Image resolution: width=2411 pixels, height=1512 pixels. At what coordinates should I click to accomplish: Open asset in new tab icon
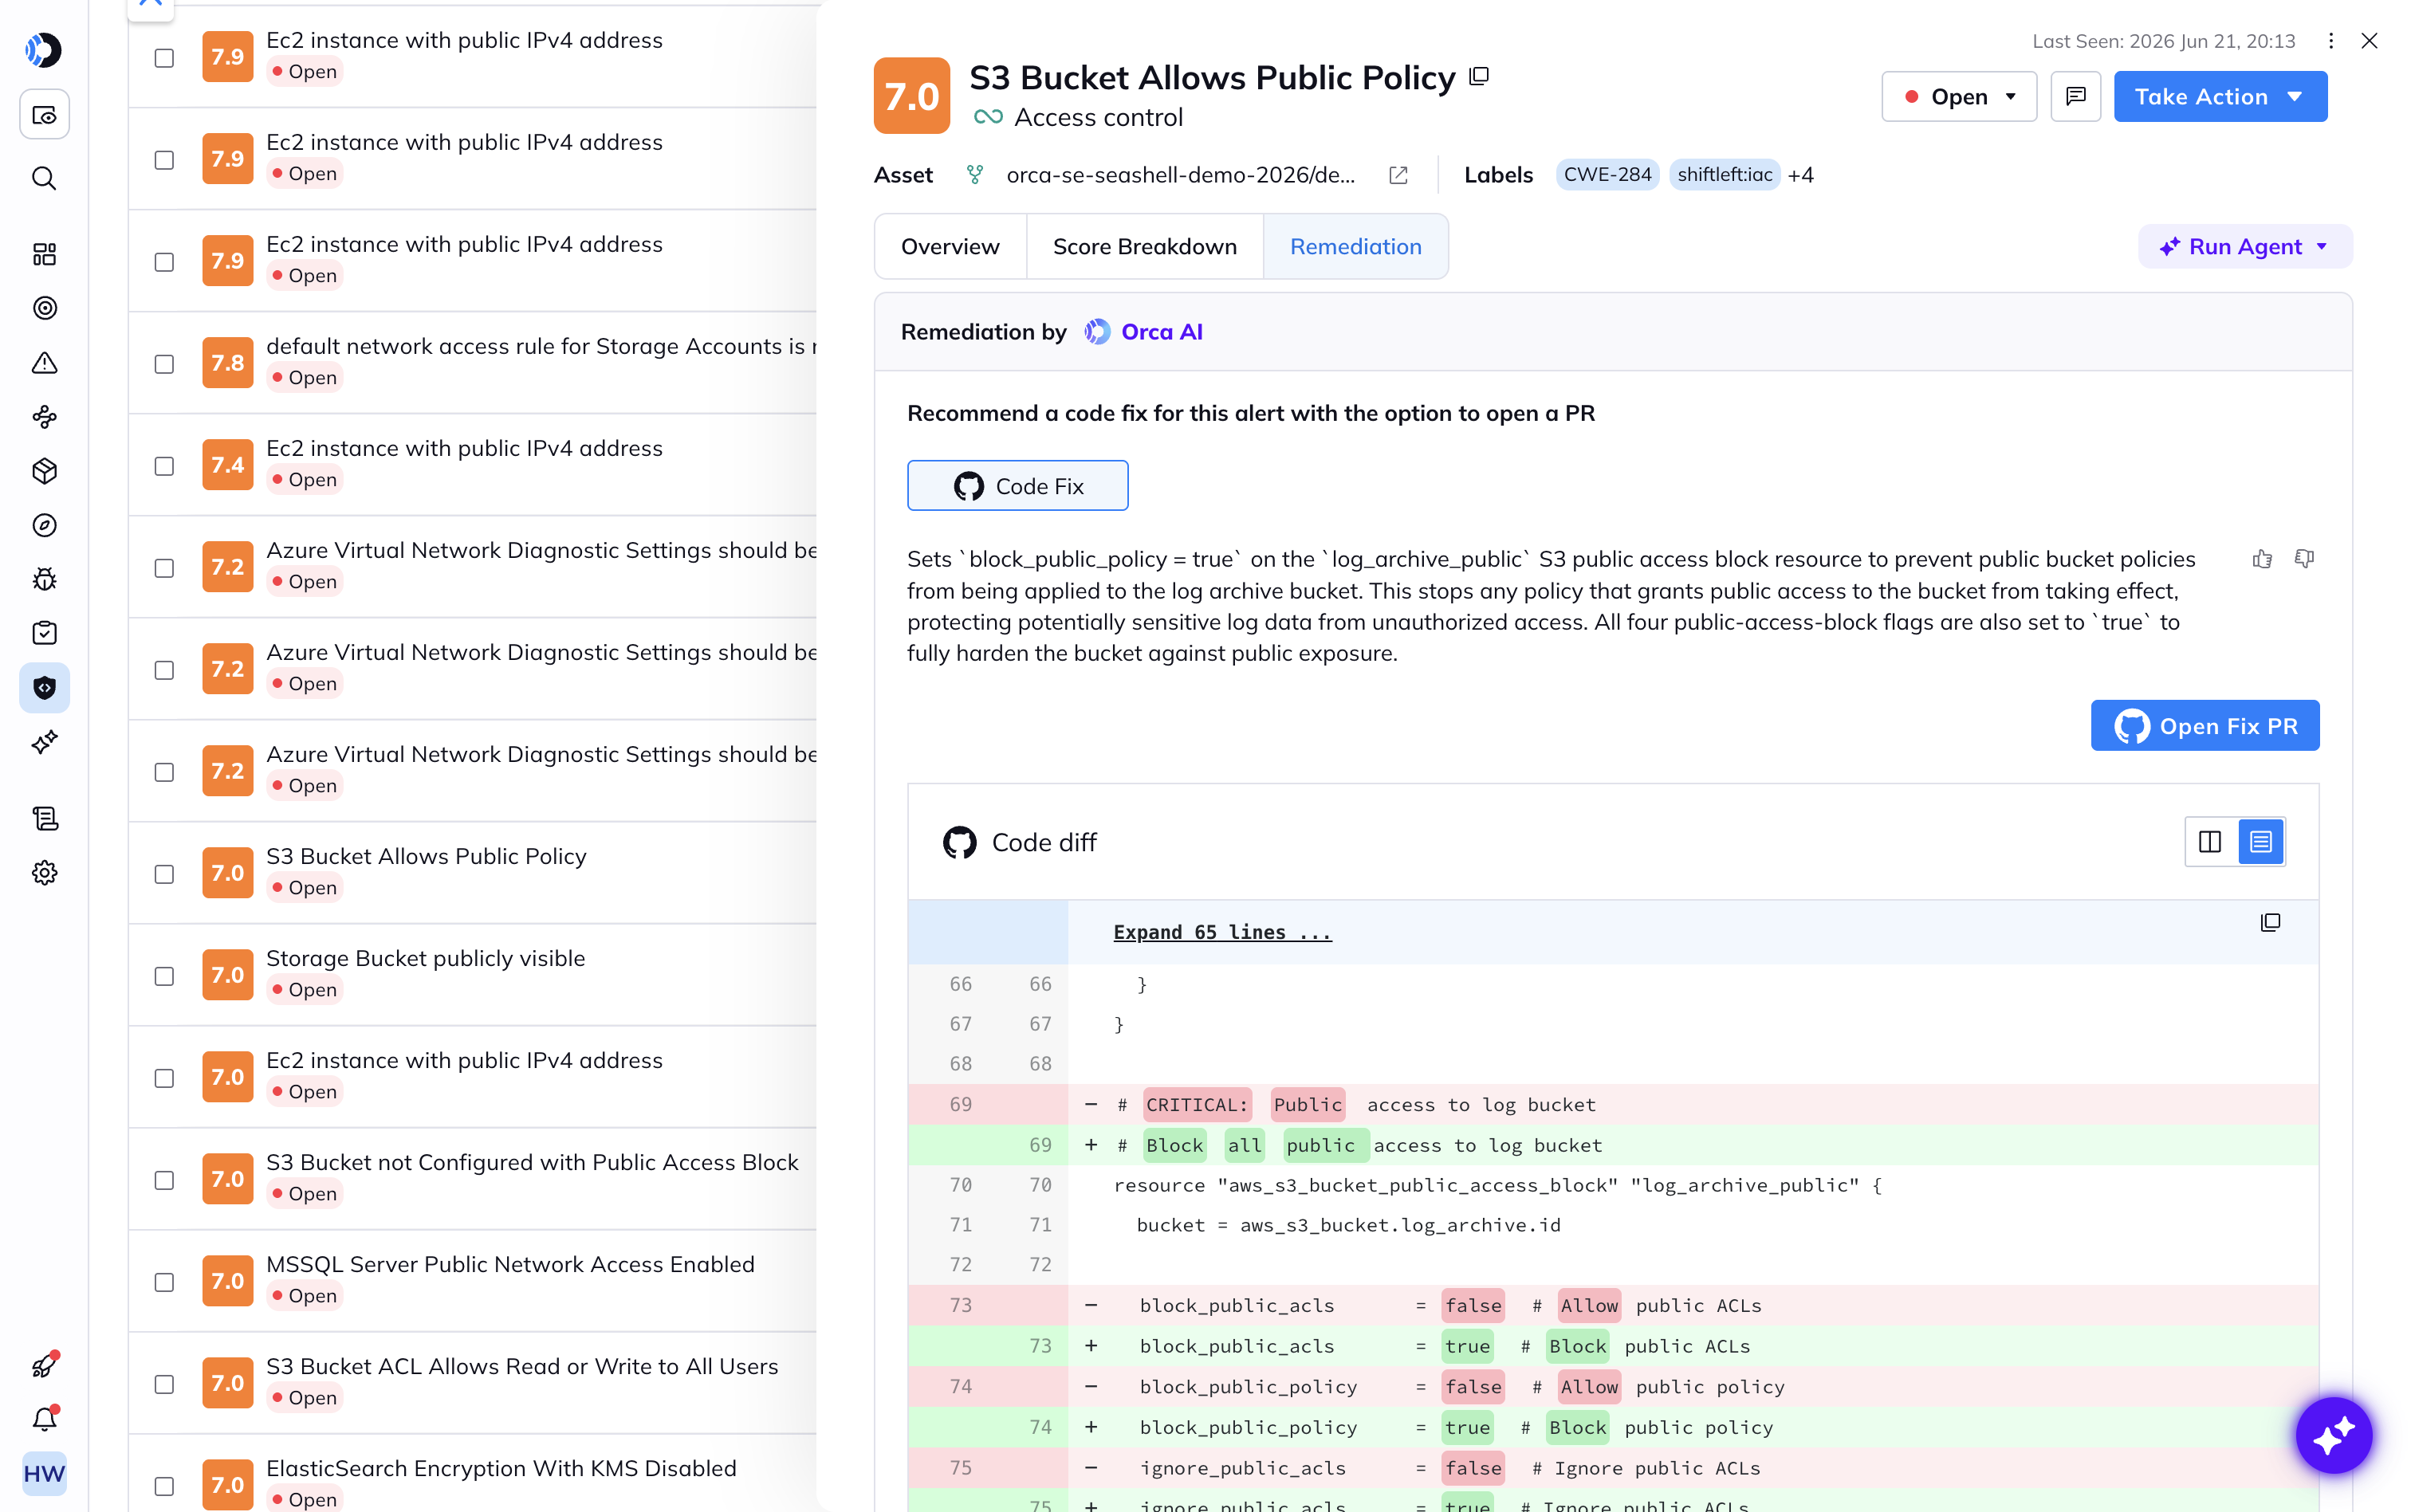[1398, 175]
